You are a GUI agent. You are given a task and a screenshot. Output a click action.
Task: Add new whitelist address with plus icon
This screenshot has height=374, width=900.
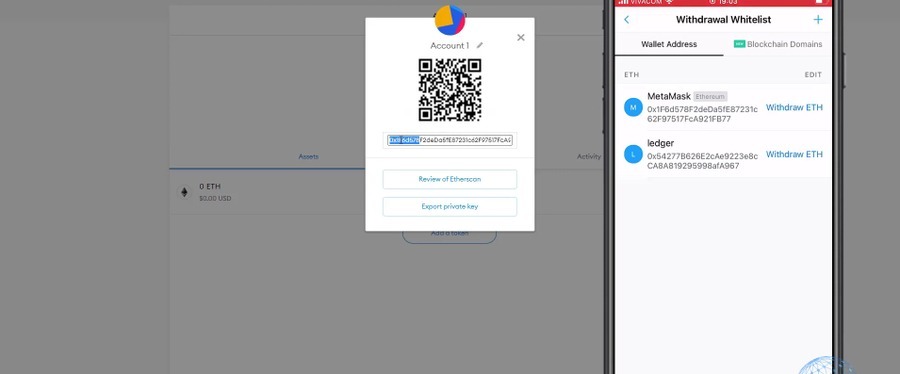tap(818, 20)
